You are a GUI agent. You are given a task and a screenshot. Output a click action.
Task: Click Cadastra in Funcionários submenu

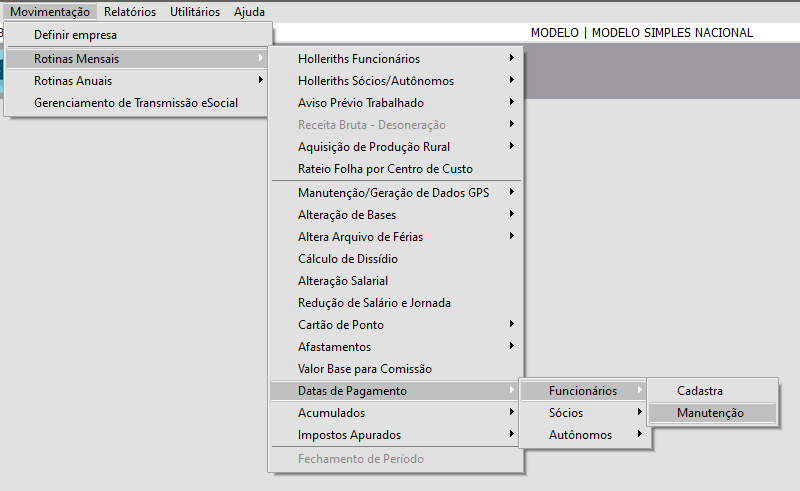(x=700, y=391)
